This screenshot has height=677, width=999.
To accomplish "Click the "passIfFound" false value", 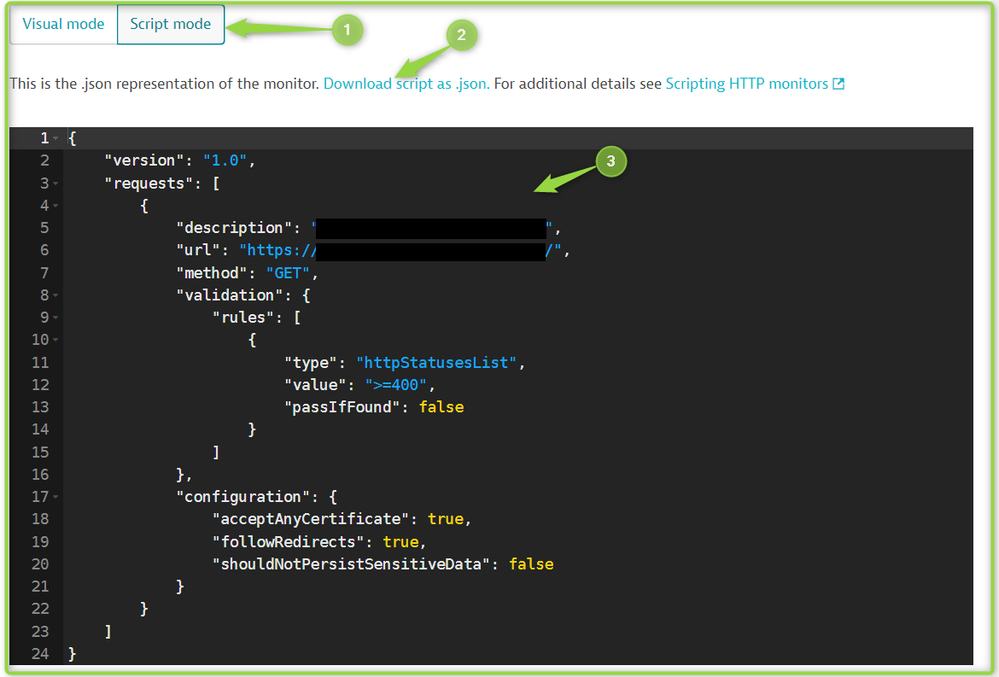I will tap(441, 407).
